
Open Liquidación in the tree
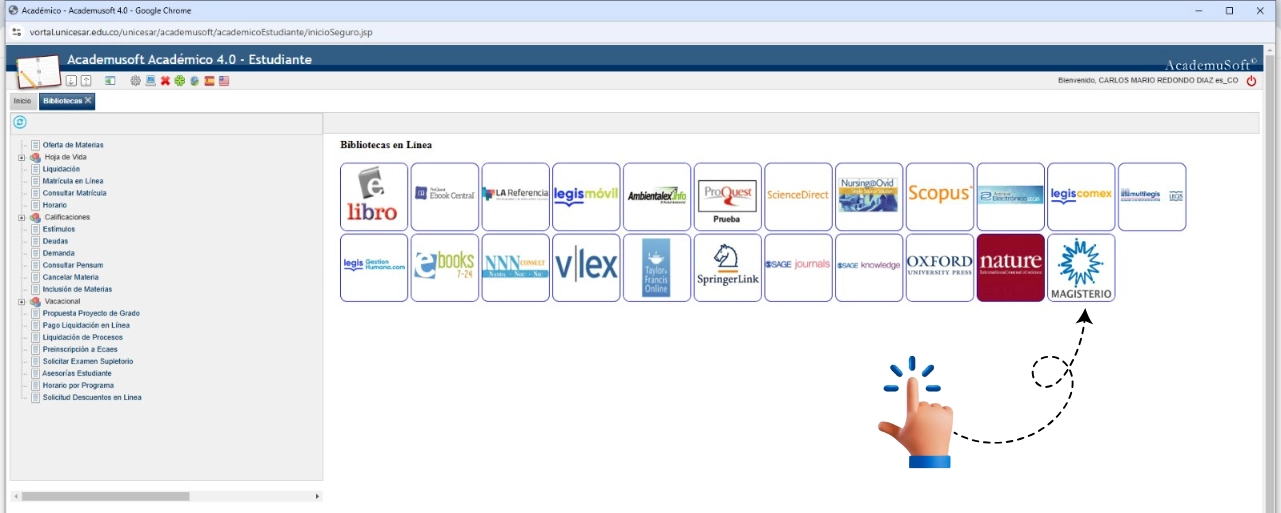pos(61,169)
